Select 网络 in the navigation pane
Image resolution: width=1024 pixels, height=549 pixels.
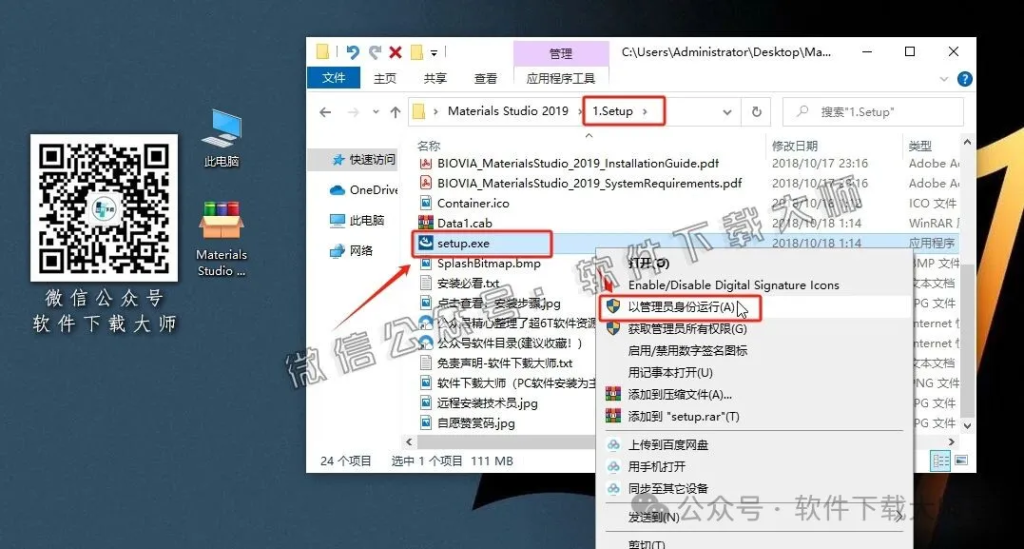(x=351, y=250)
